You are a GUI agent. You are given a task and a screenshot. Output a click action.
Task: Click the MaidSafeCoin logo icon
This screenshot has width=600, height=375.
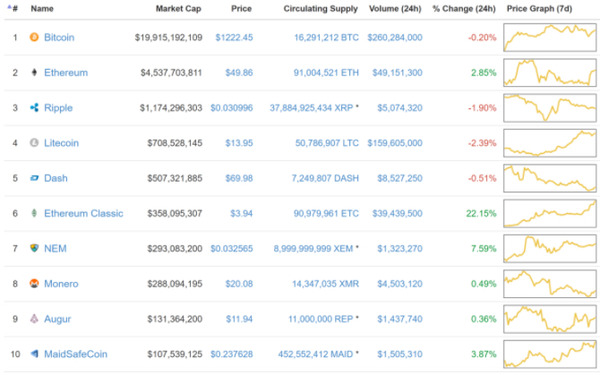[x=34, y=354]
